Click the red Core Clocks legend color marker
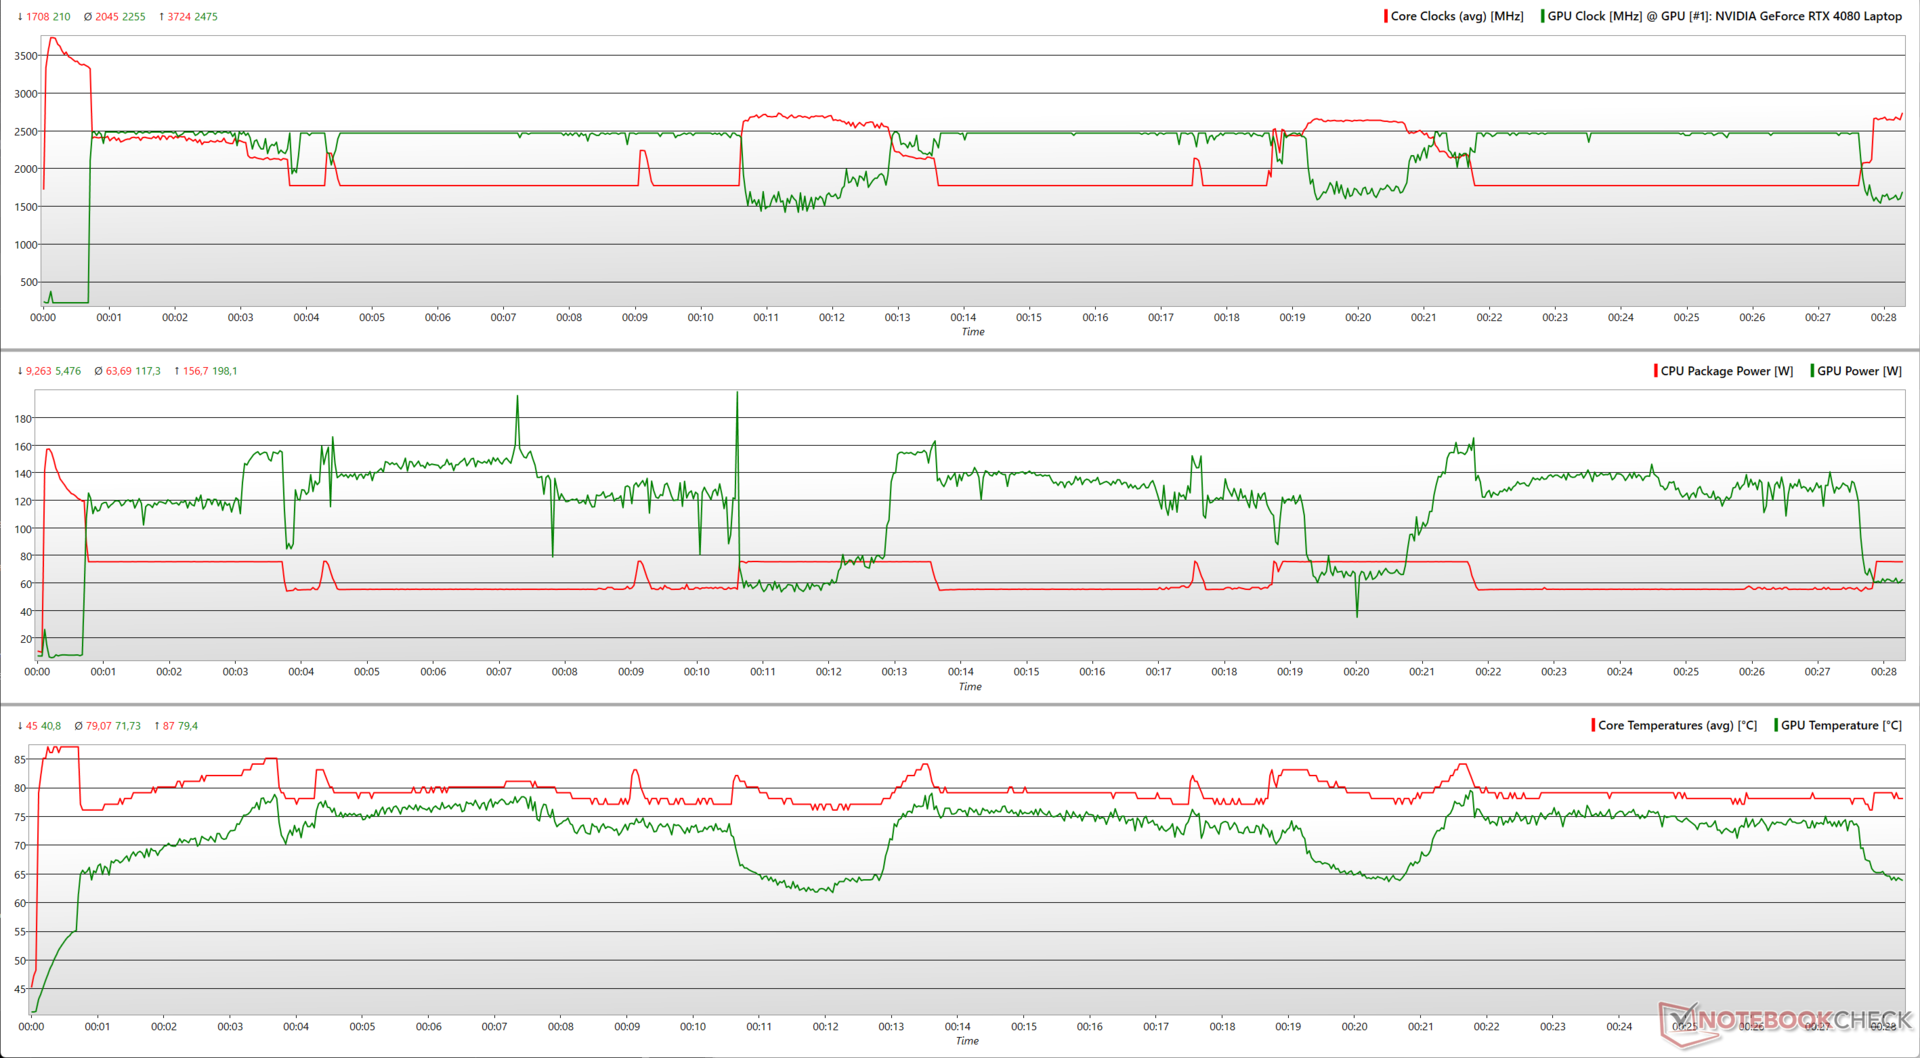 tap(1386, 16)
